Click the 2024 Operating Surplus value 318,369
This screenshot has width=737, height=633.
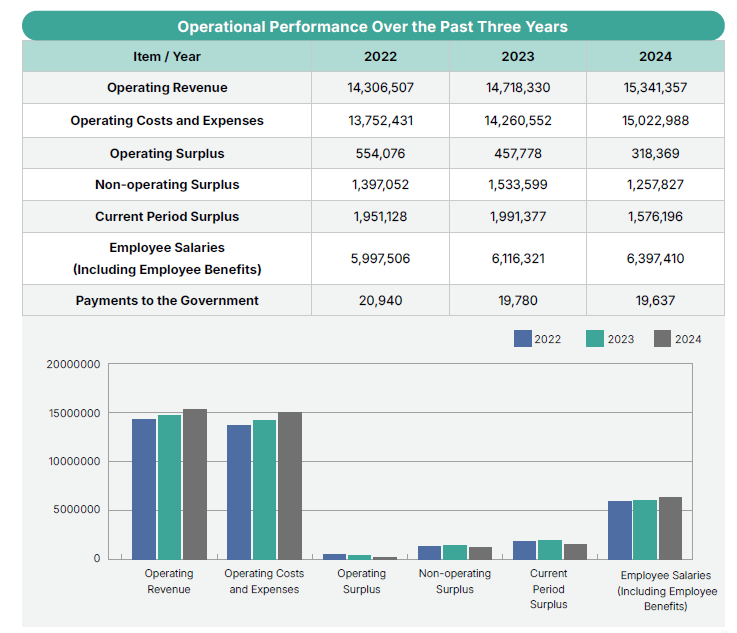655,153
